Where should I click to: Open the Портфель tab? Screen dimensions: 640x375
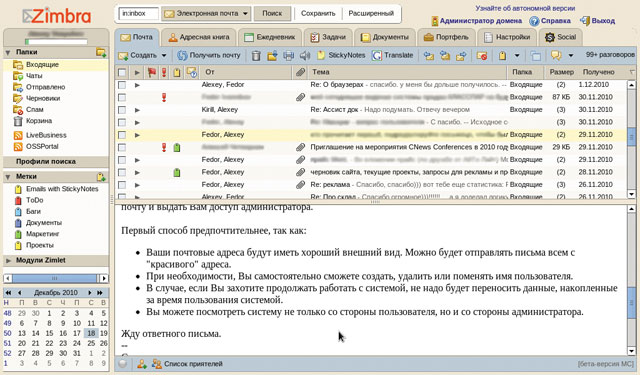pos(446,37)
